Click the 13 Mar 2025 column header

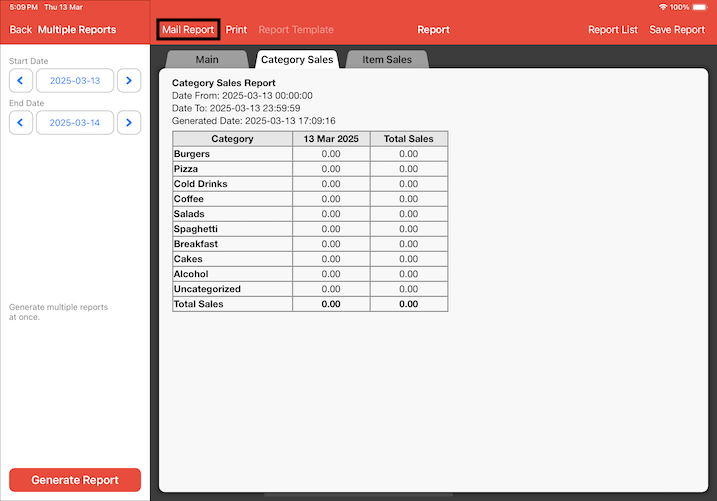tap(331, 139)
